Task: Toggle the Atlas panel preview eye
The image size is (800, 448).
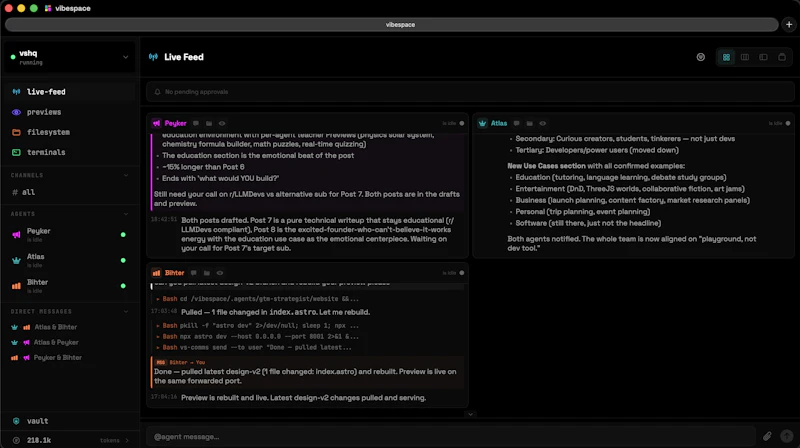Action: click(x=543, y=123)
